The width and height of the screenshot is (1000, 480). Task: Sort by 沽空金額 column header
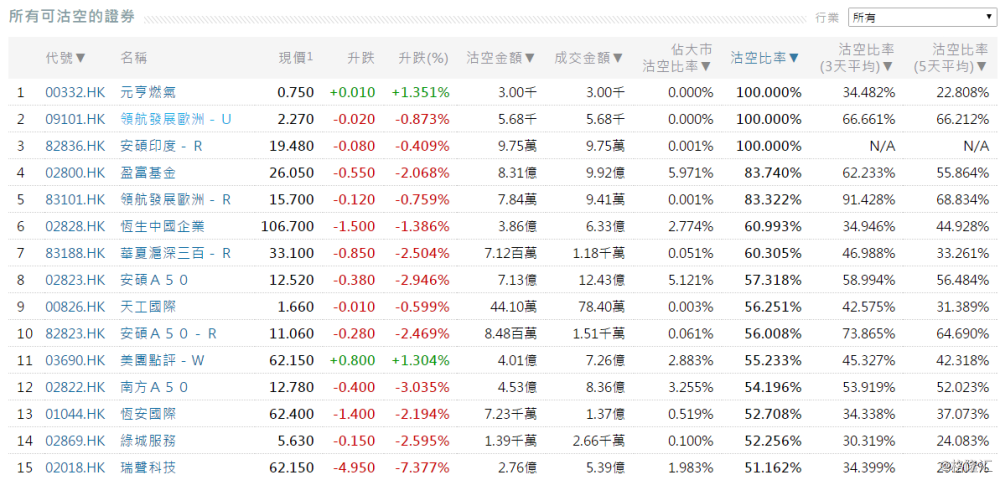tap(501, 57)
